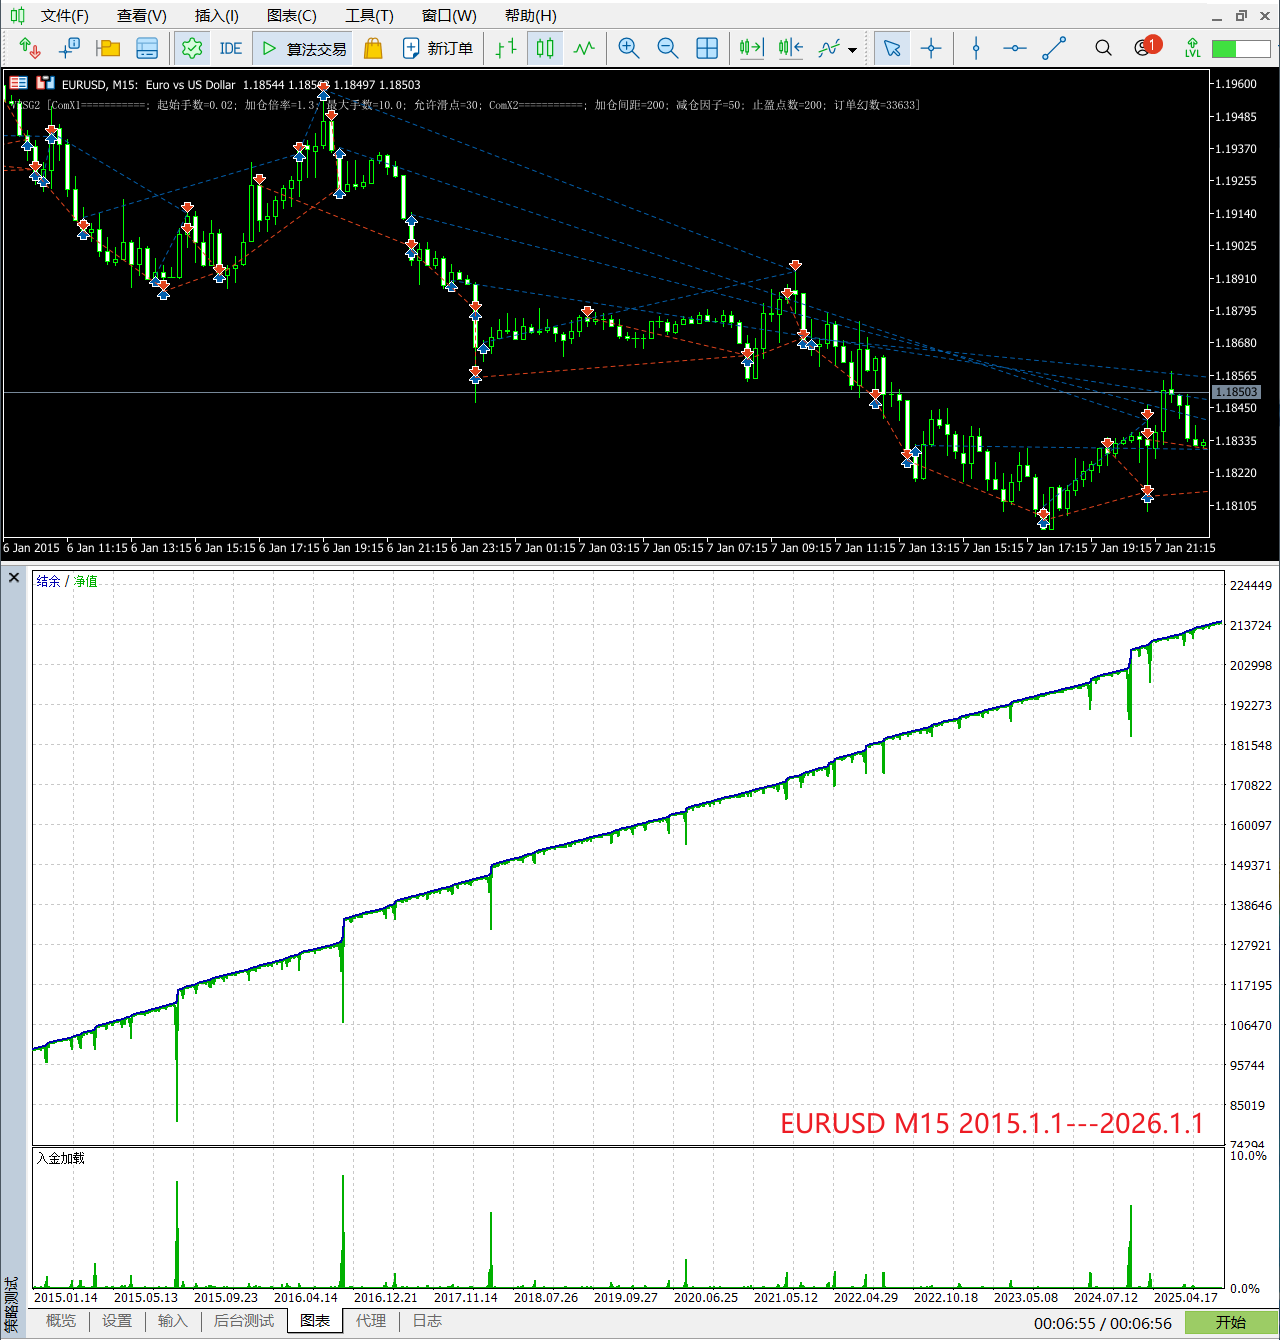
Task: Toggle 算法交易 algo trading button
Action: [x=304, y=48]
